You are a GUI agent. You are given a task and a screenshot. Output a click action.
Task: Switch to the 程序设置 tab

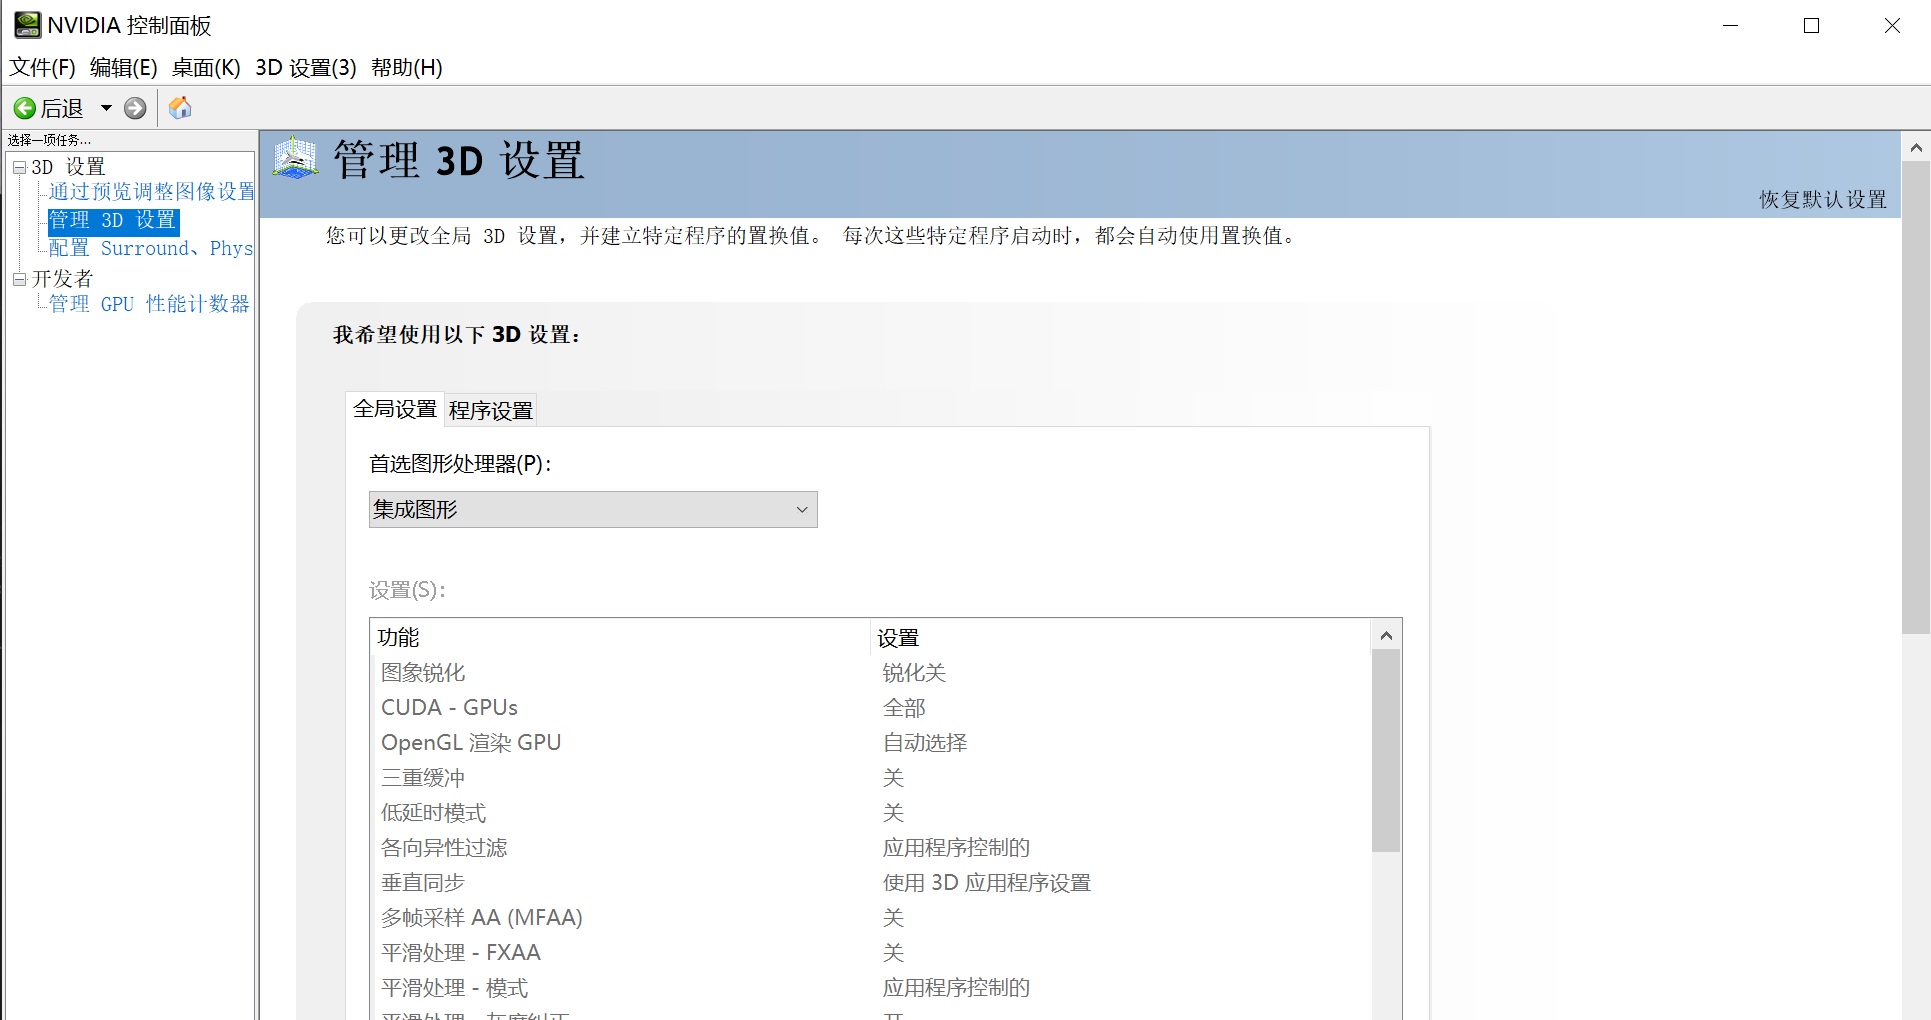point(491,410)
